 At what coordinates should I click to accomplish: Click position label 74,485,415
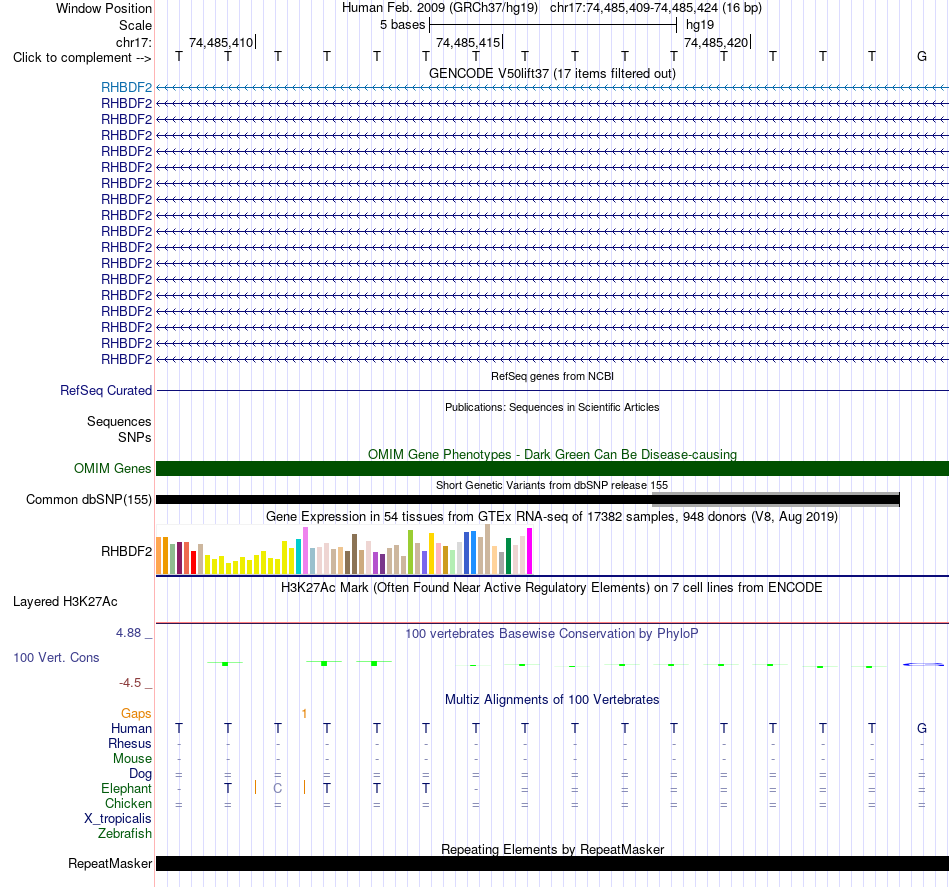click(468, 42)
